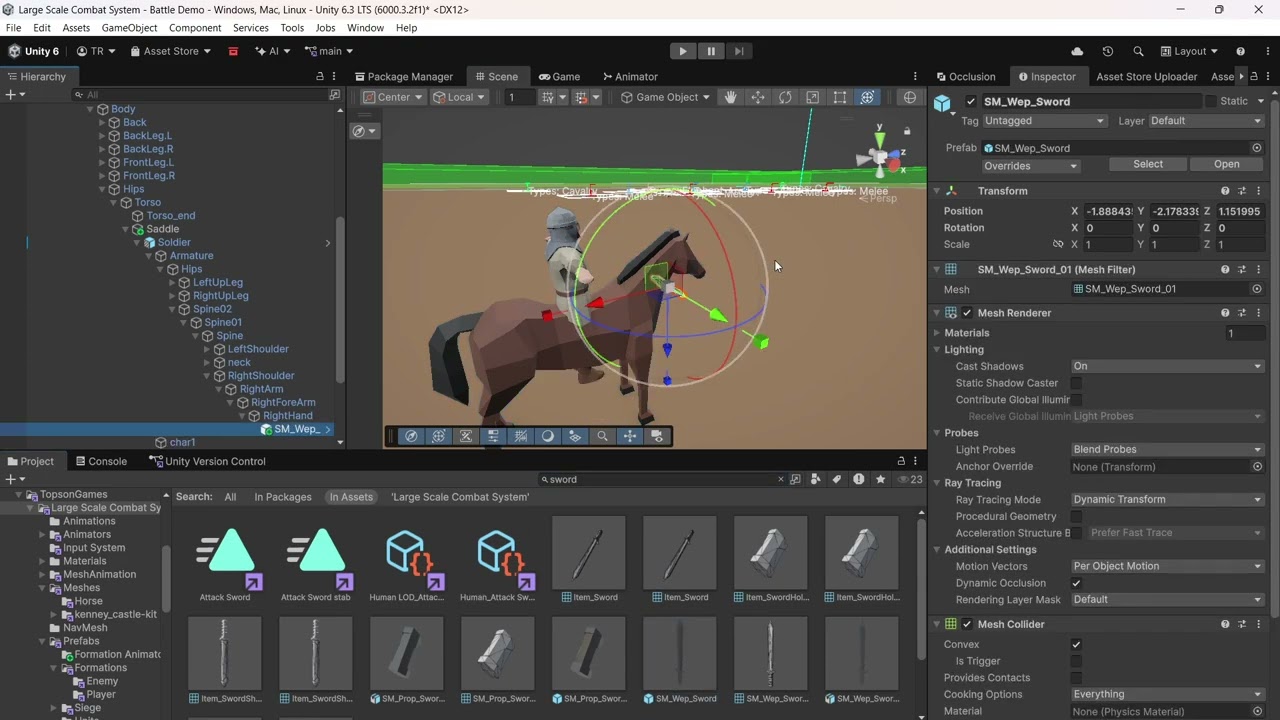The height and width of the screenshot is (720, 1280).
Task: Open the Package Manager tab
Action: [x=404, y=76]
